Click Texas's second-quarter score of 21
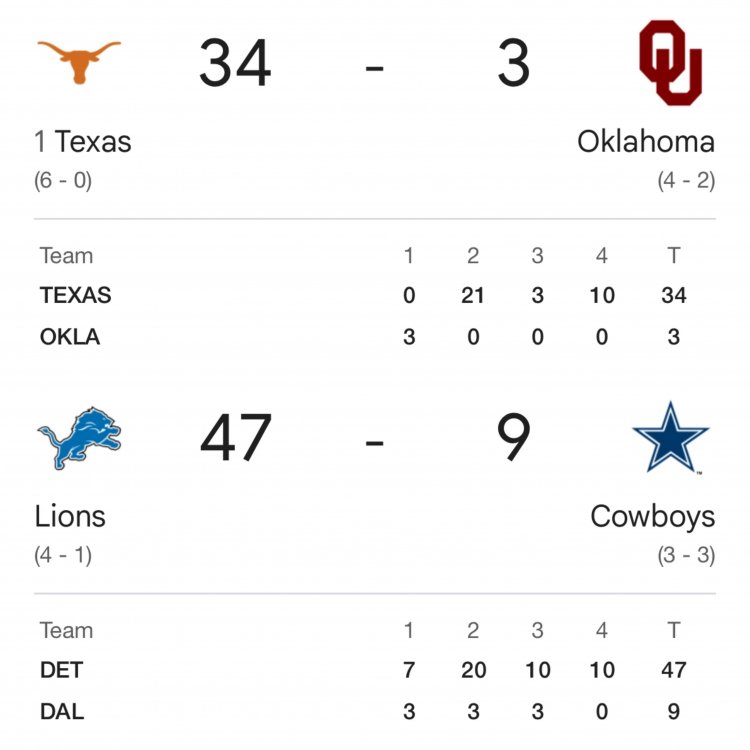Screen dimensions: 750x750 pos(473,295)
